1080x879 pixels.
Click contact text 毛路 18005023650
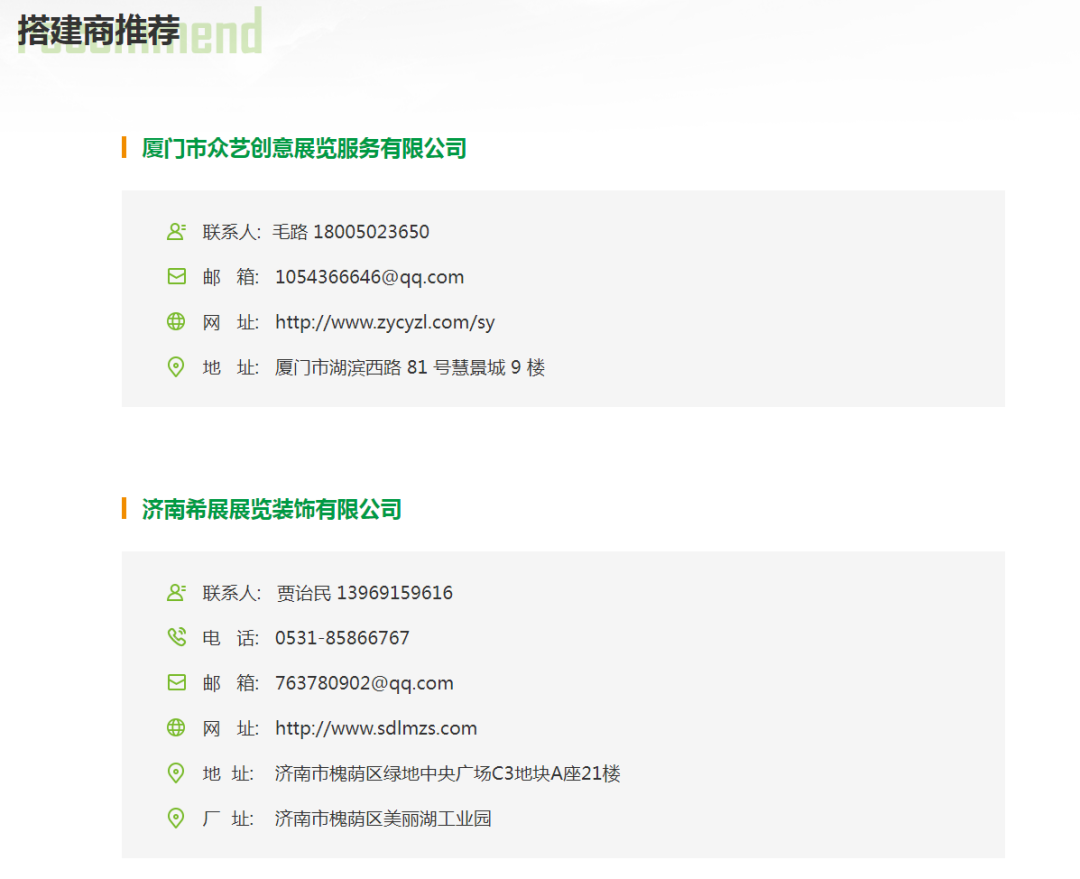point(351,232)
